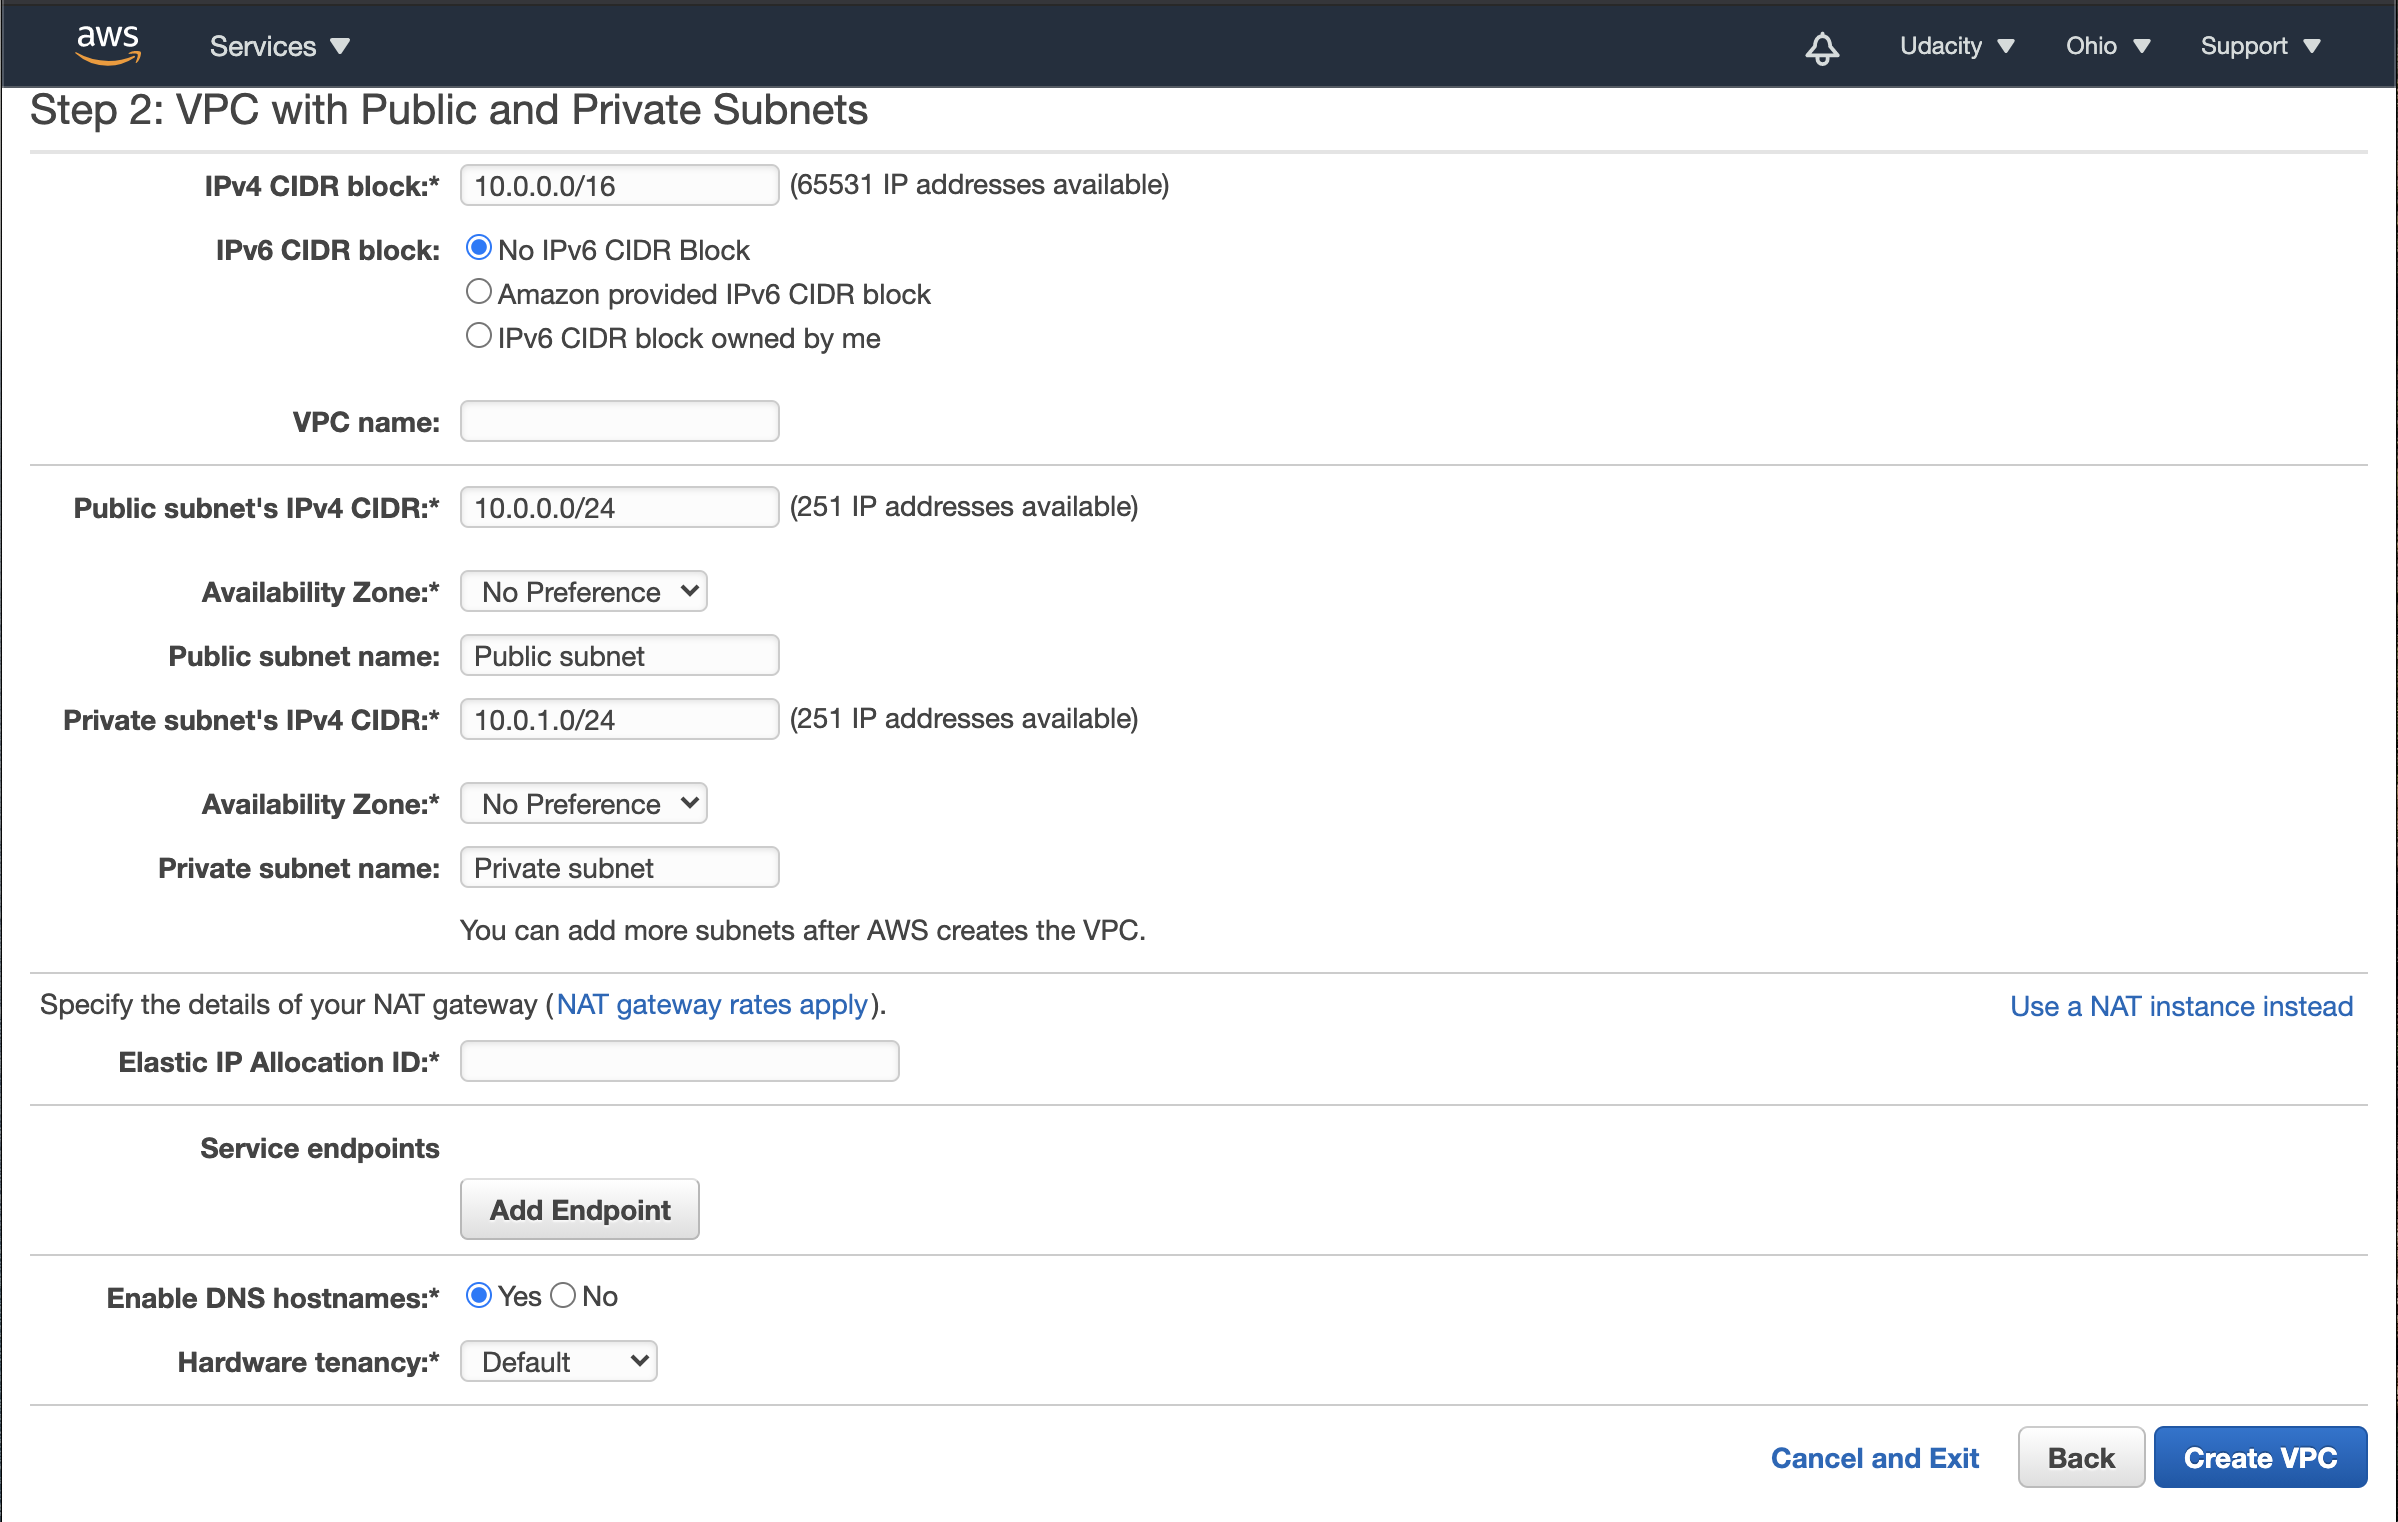This screenshot has width=2398, height=1522.
Task: Click the VPC name input field
Action: tap(620, 421)
